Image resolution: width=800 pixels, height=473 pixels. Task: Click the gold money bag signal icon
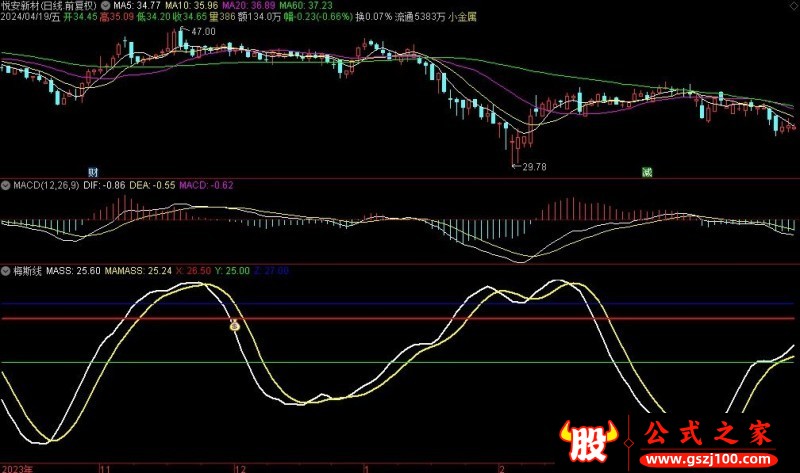[x=236, y=325]
